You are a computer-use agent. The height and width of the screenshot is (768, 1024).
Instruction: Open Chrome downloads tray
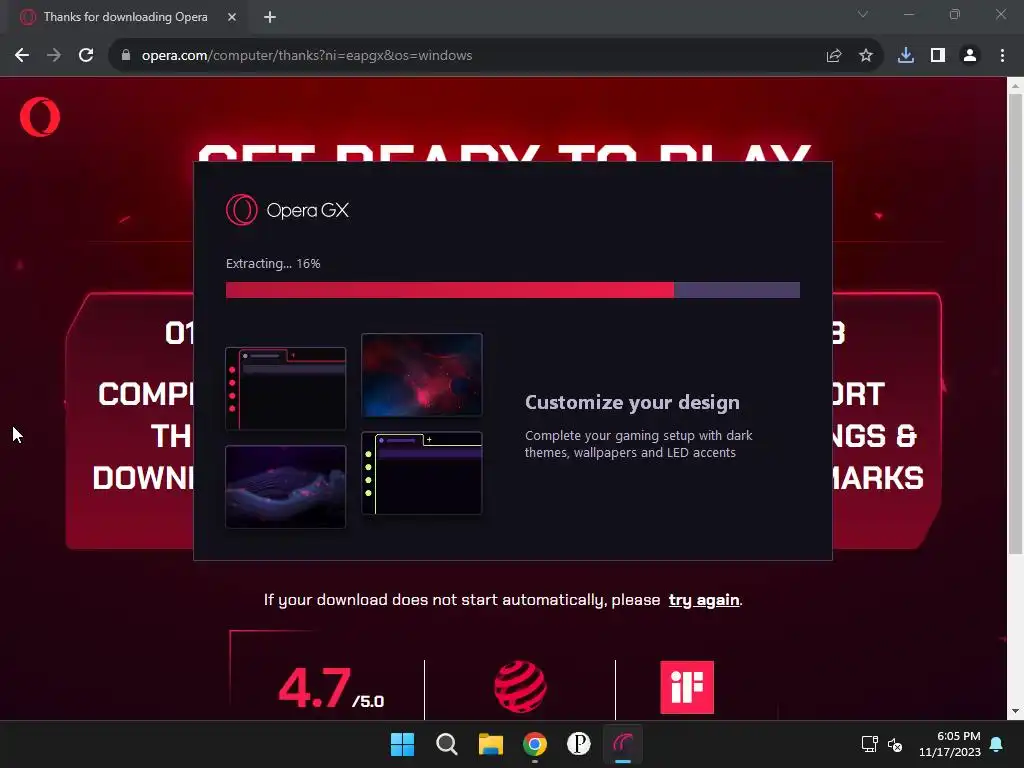(905, 56)
